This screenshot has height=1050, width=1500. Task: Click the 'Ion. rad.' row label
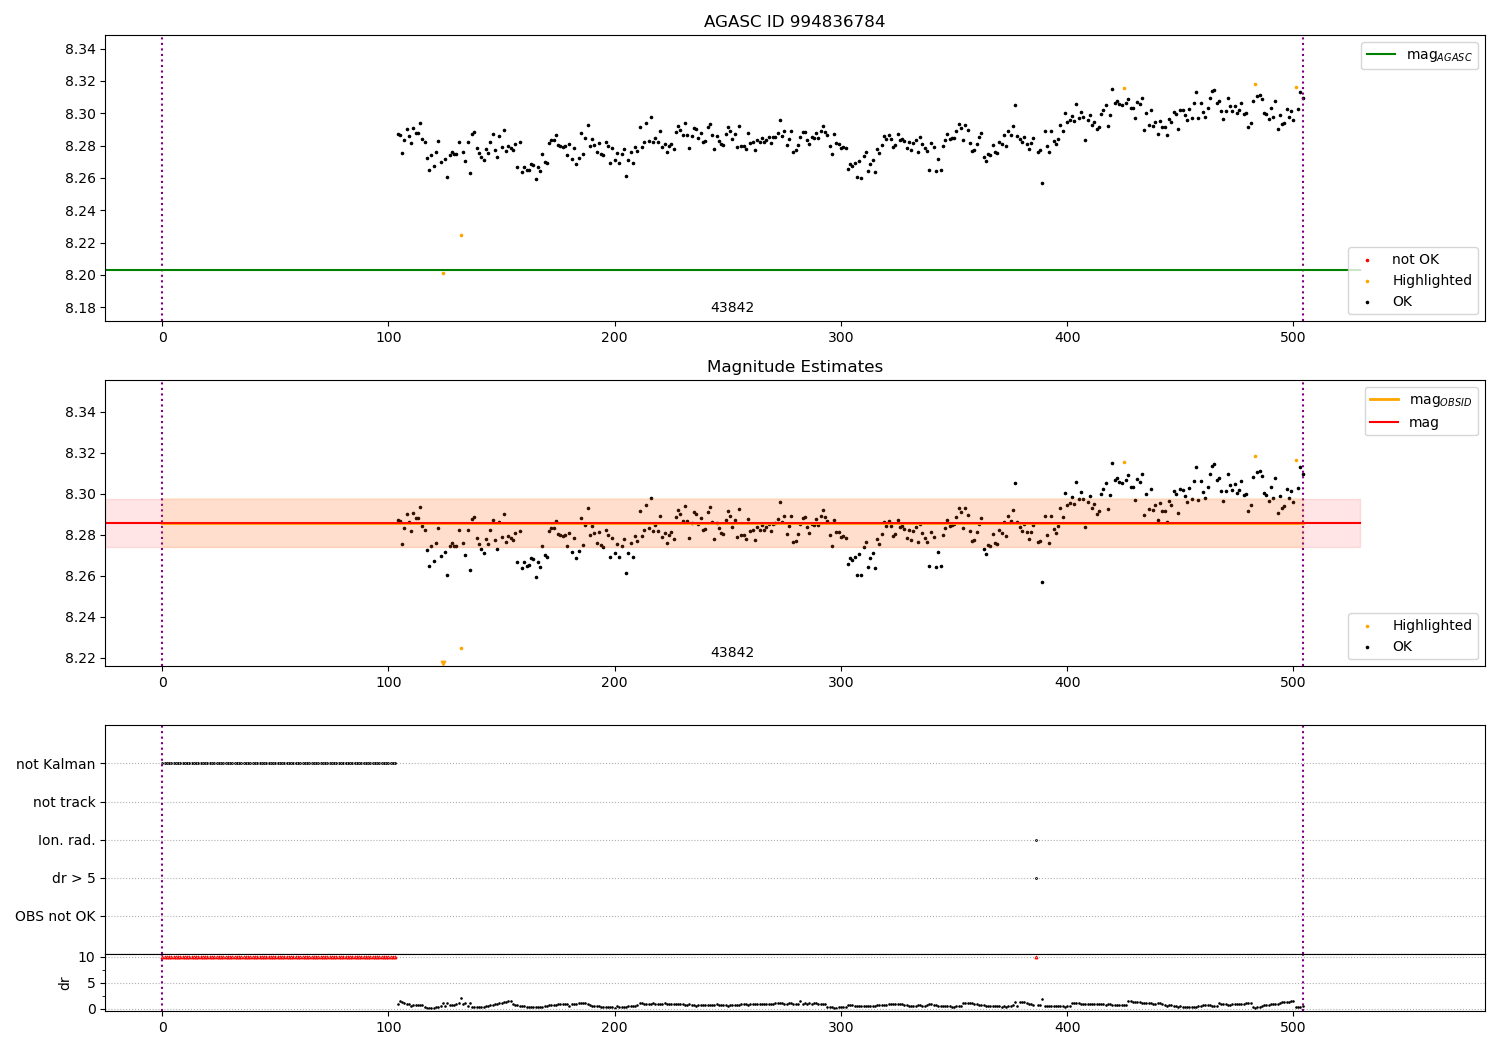pyautogui.click(x=67, y=841)
